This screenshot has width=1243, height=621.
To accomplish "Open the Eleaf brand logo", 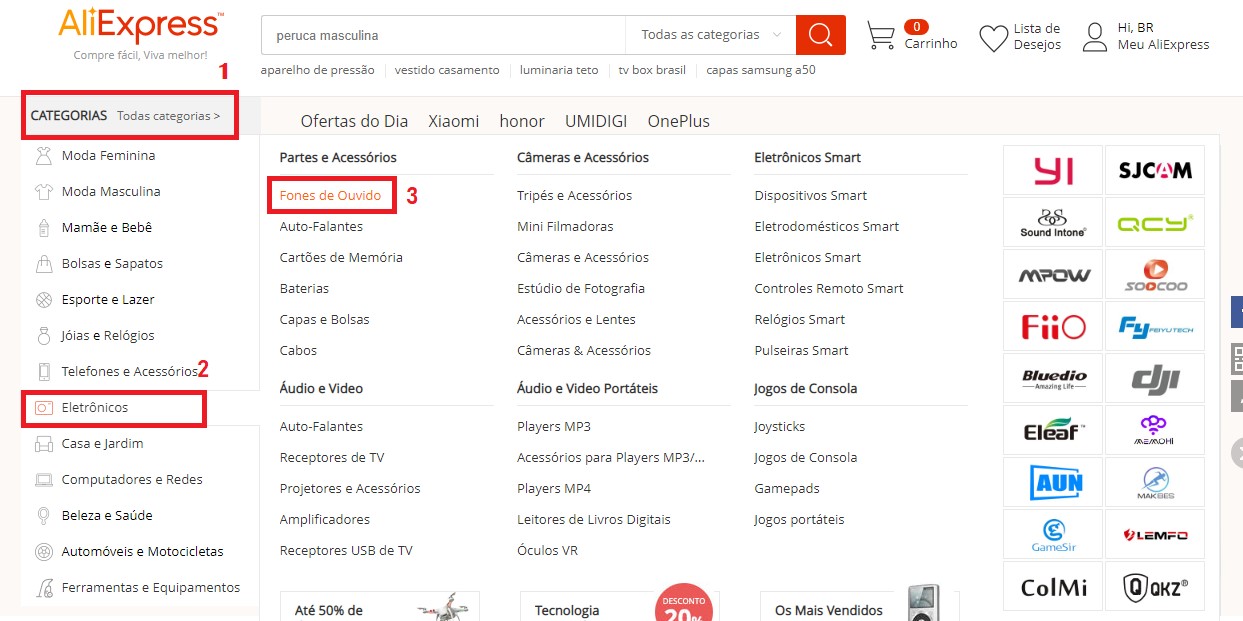I will pos(1053,430).
